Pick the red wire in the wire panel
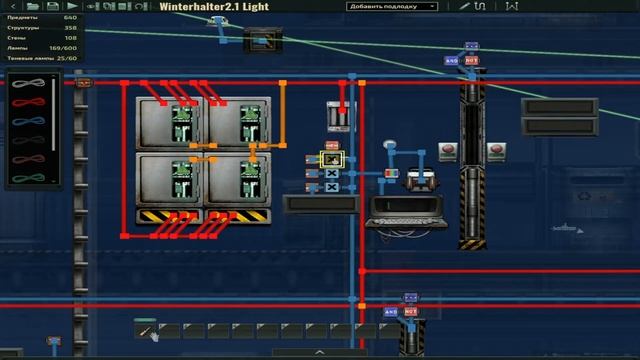The height and width of the screenshot is (360, 640). tap(28, 102)
